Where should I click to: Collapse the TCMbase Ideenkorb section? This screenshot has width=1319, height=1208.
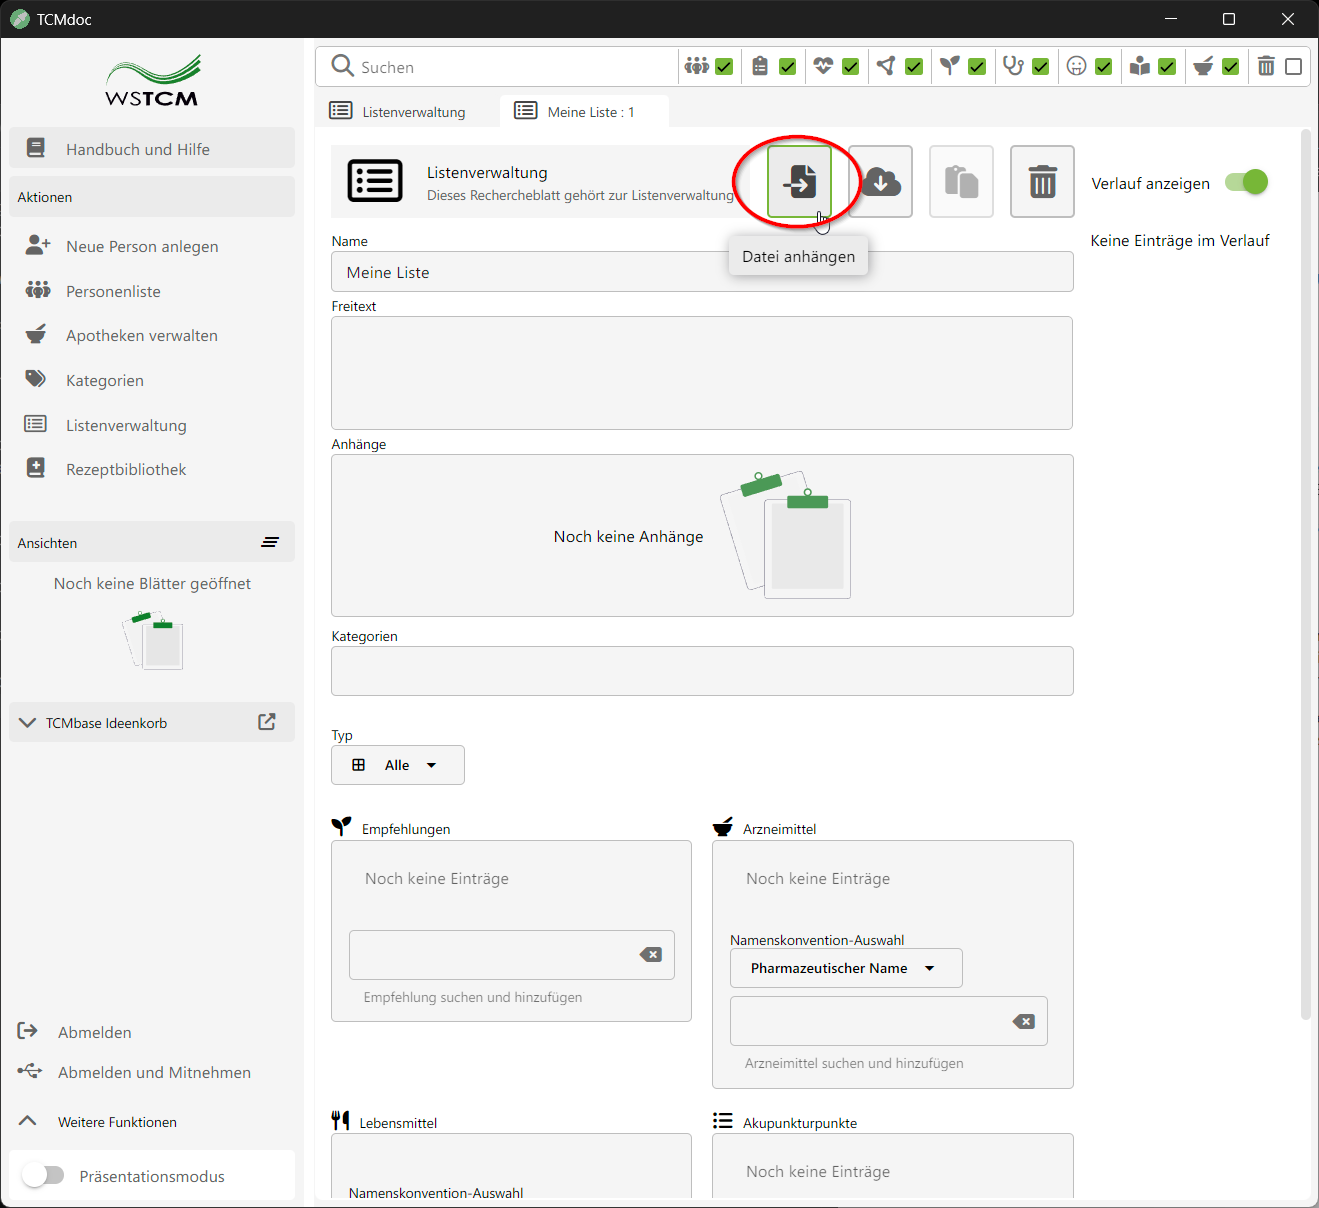coord(27,721)
